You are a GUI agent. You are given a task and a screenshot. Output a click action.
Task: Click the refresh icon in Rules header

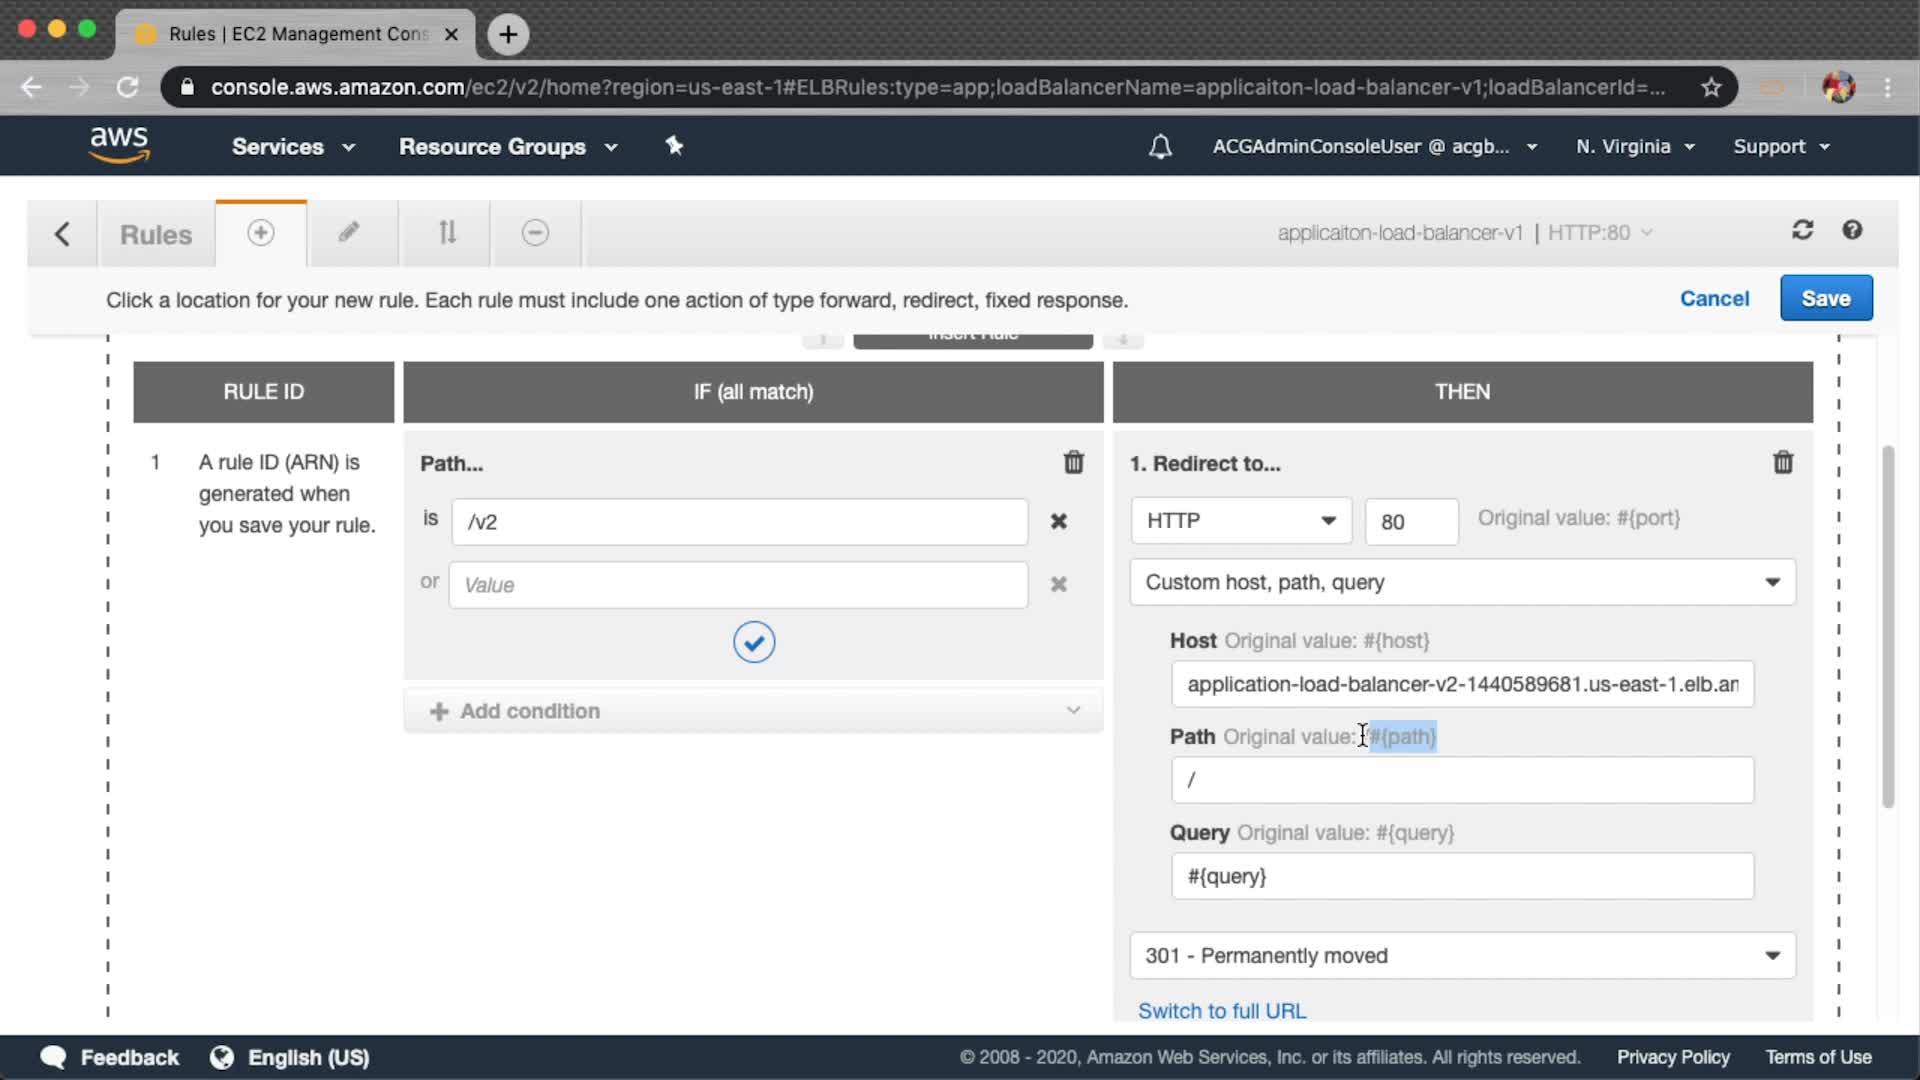(x=1802, y=230)
